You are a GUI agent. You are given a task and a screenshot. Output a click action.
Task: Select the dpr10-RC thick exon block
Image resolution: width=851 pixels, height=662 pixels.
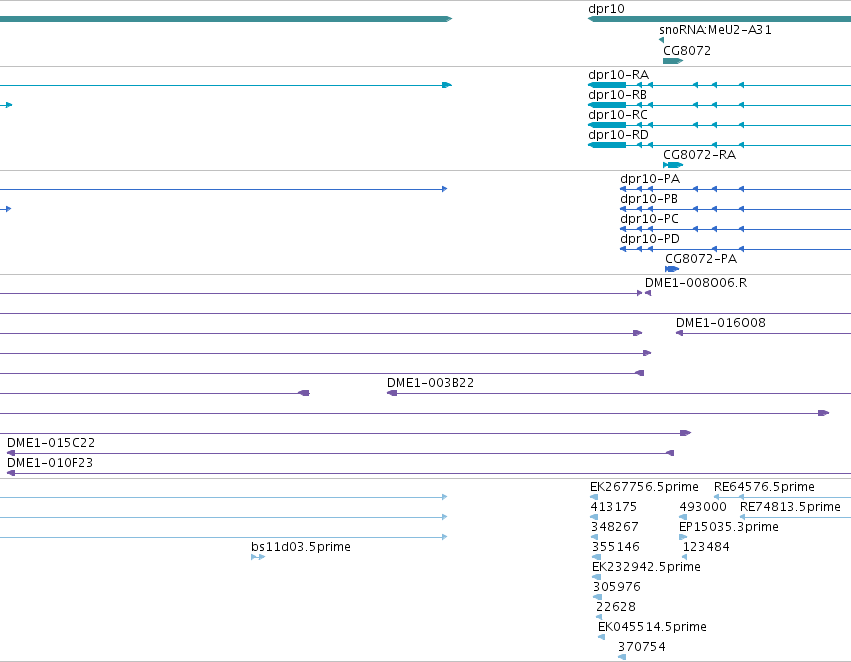click(607, 125)
